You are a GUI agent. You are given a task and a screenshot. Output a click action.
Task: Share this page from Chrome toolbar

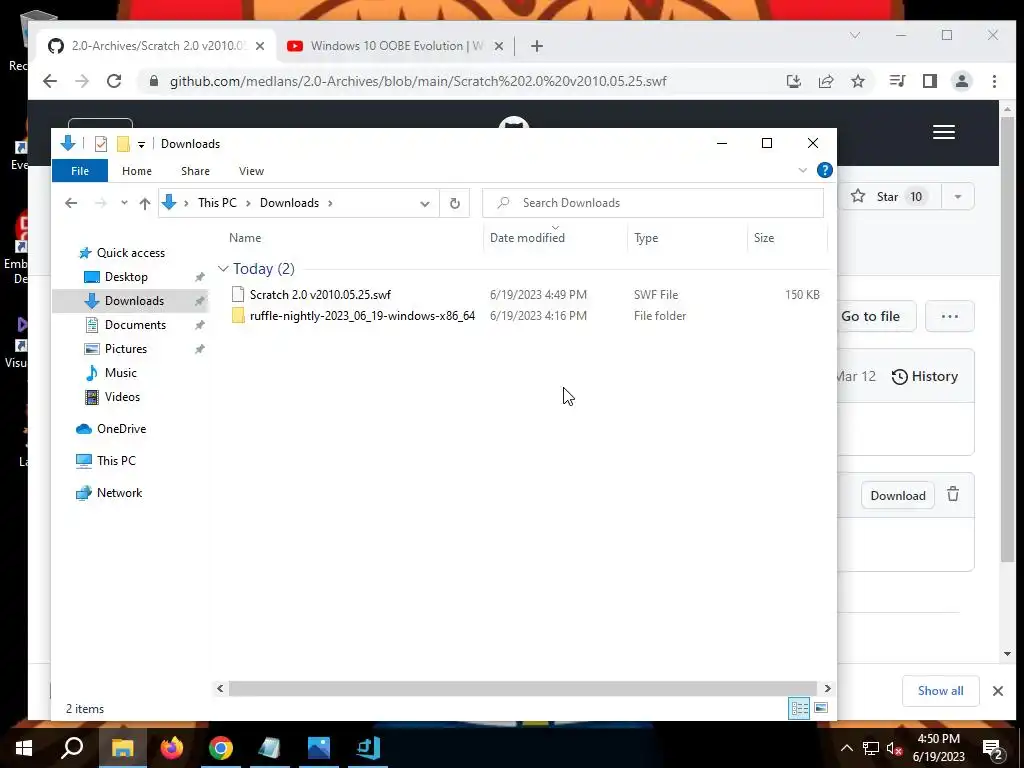coord(826,82)
